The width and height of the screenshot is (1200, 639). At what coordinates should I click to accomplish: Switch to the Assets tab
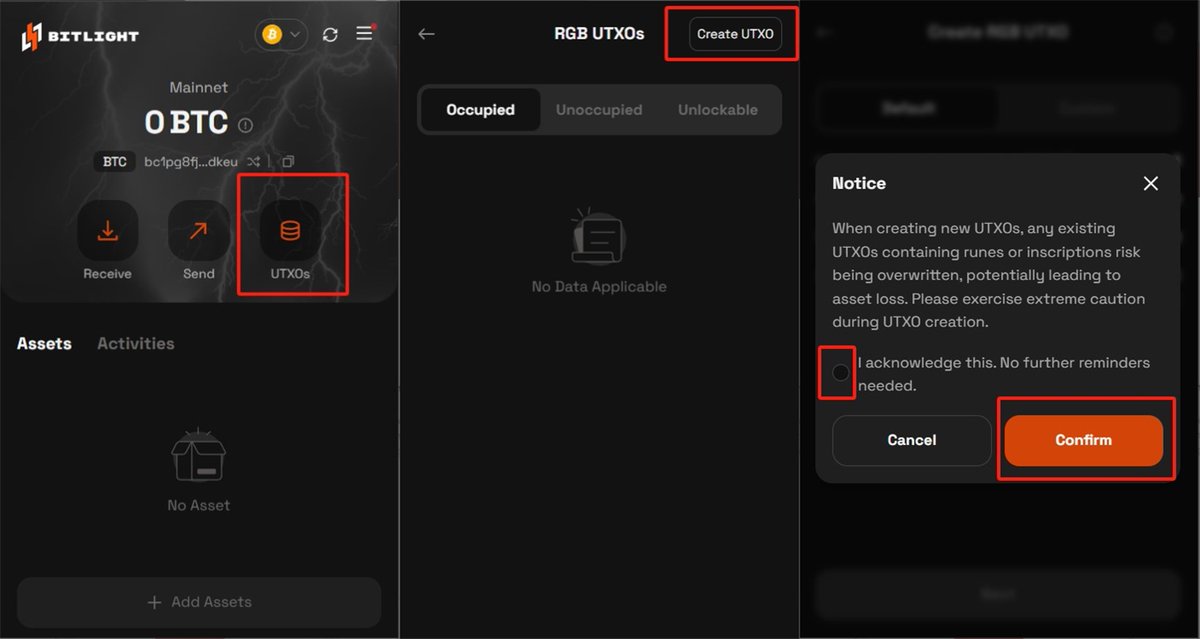pos(44,343)
